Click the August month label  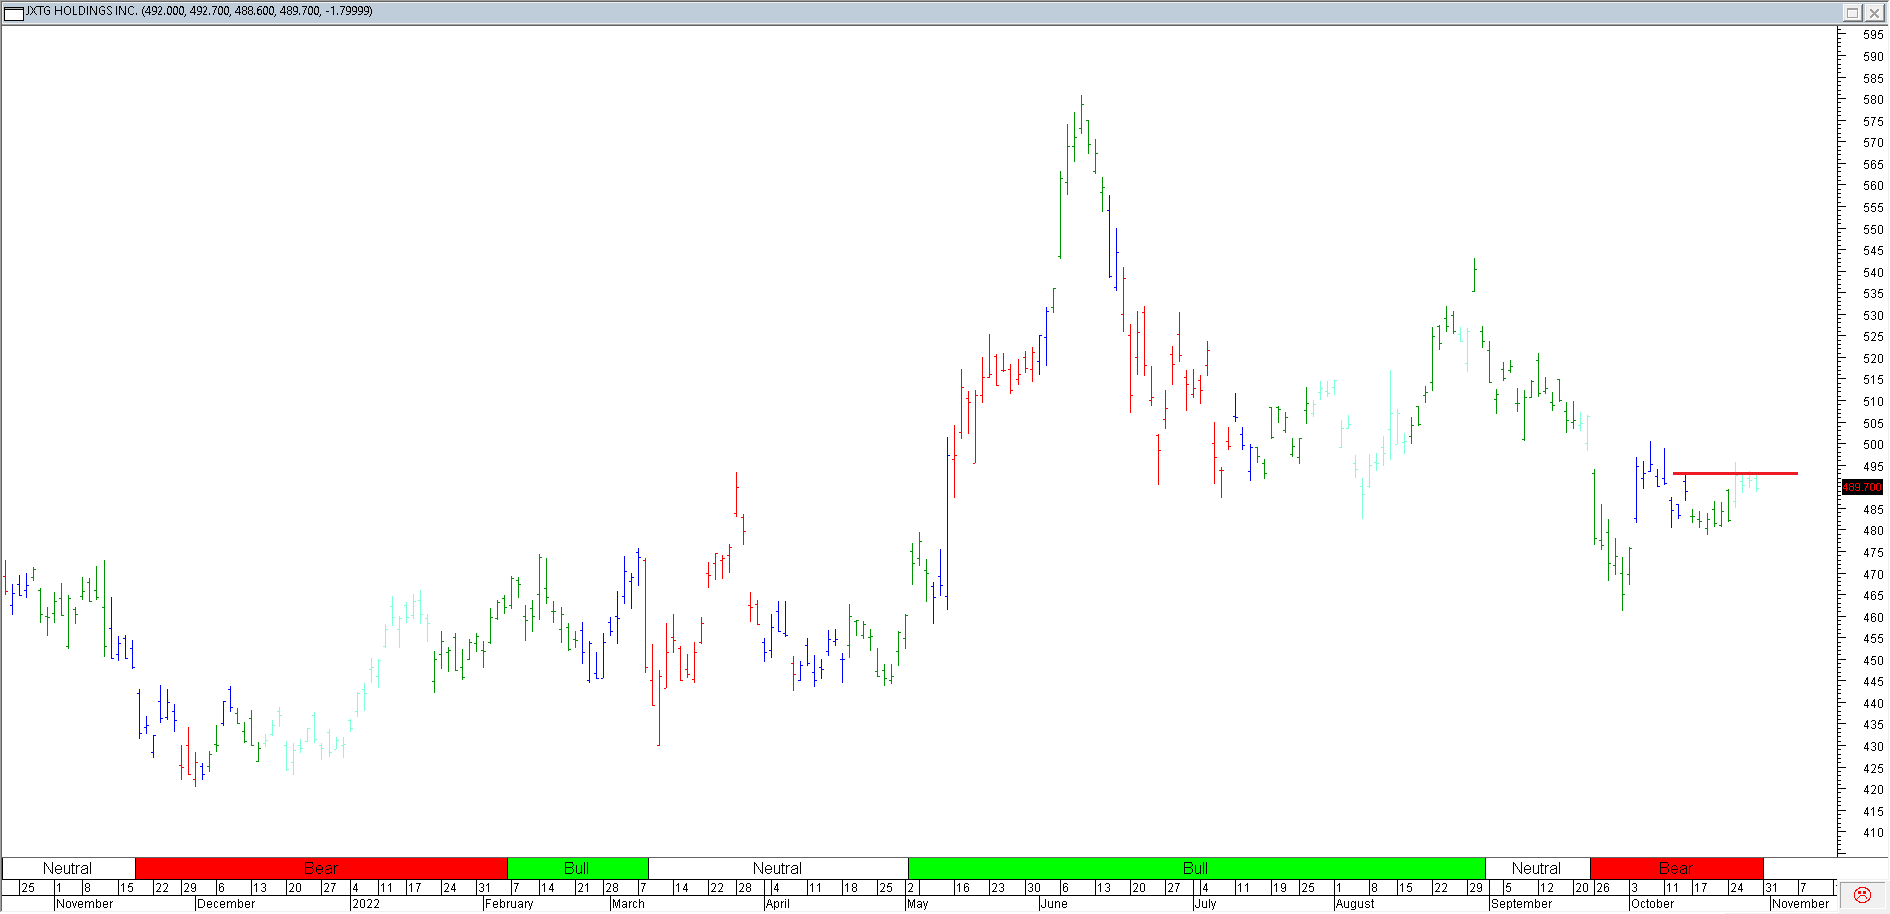(x=1355, y=903)
